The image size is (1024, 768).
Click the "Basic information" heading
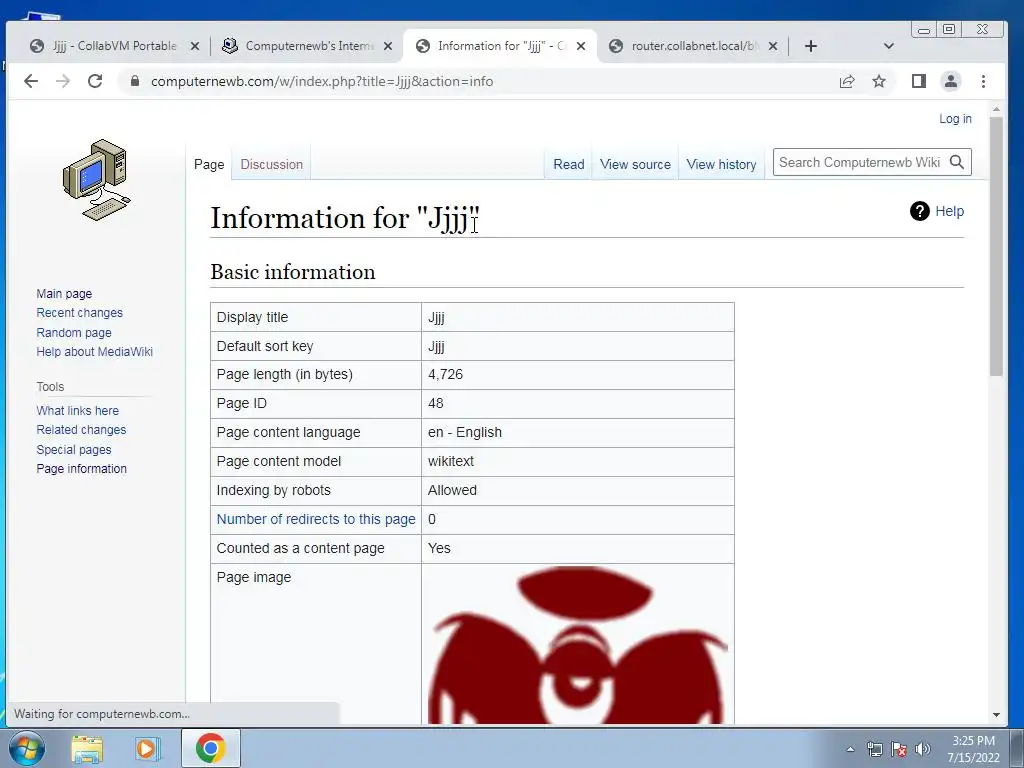coord(293,272)
